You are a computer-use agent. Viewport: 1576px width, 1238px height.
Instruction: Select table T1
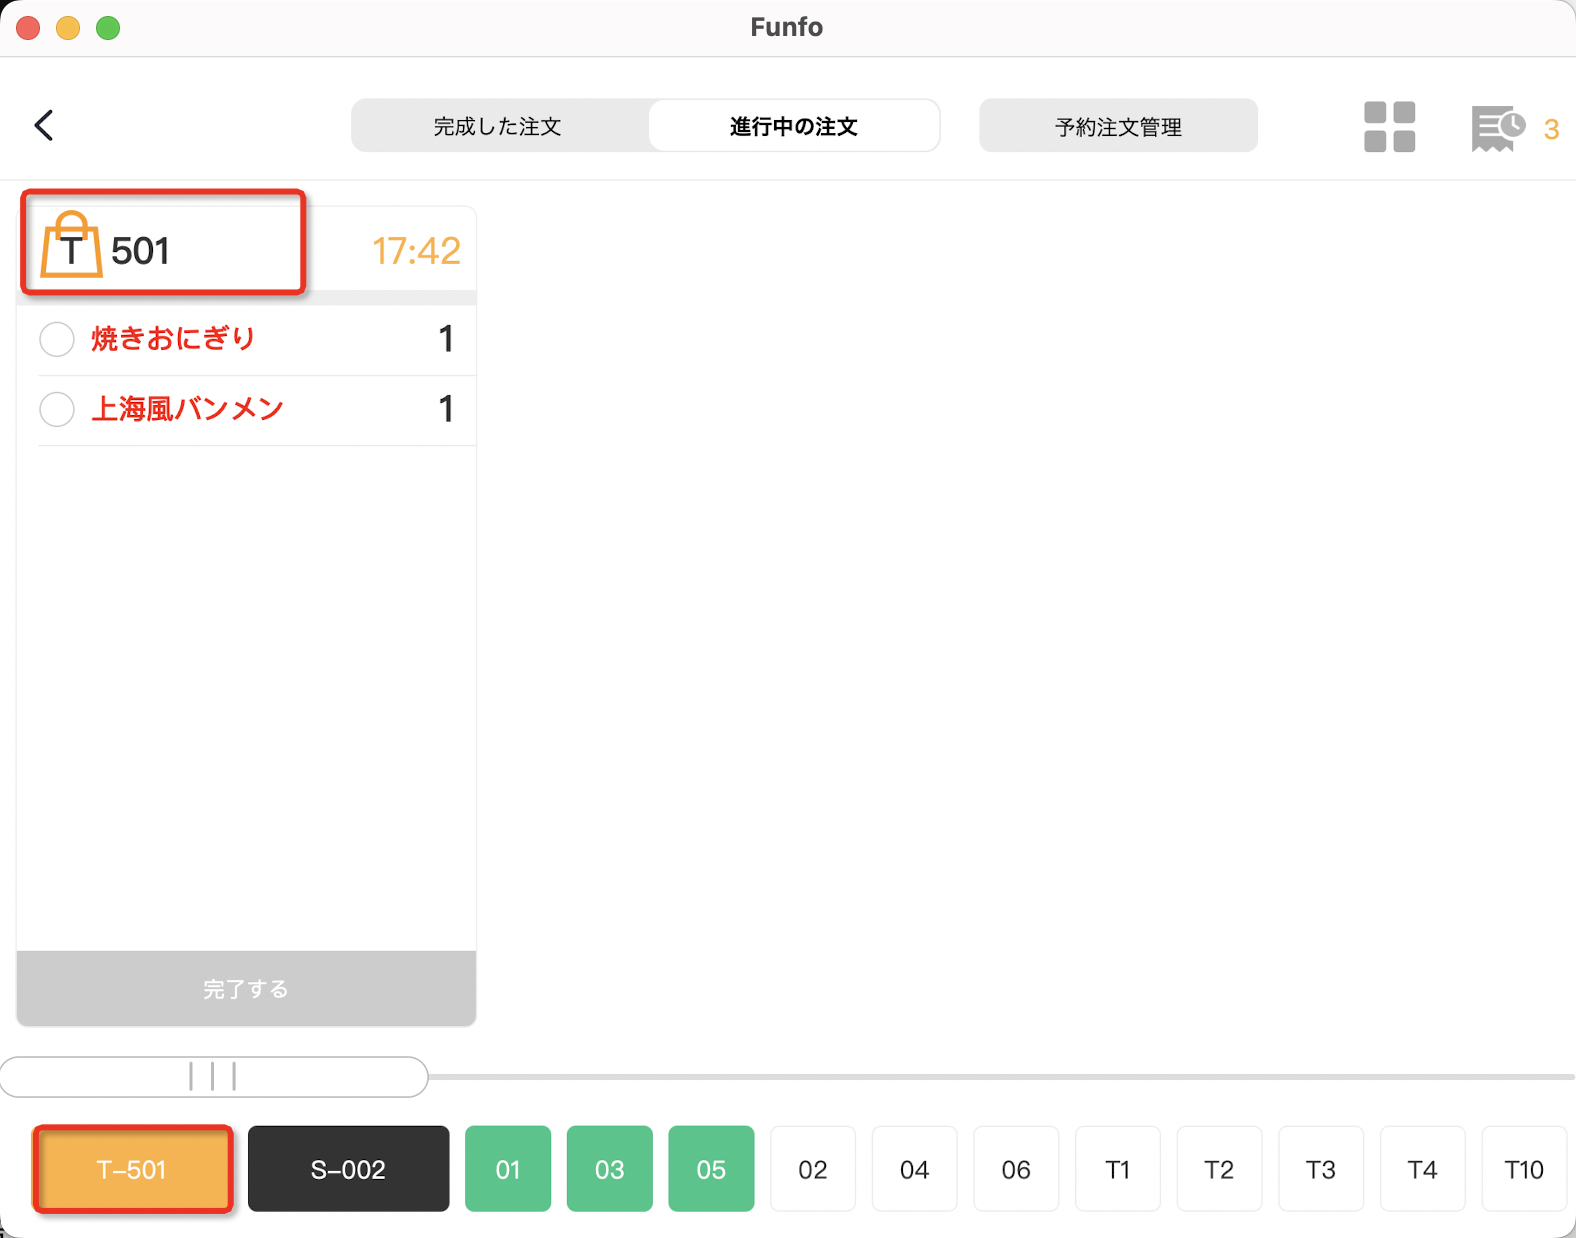1118,1169
